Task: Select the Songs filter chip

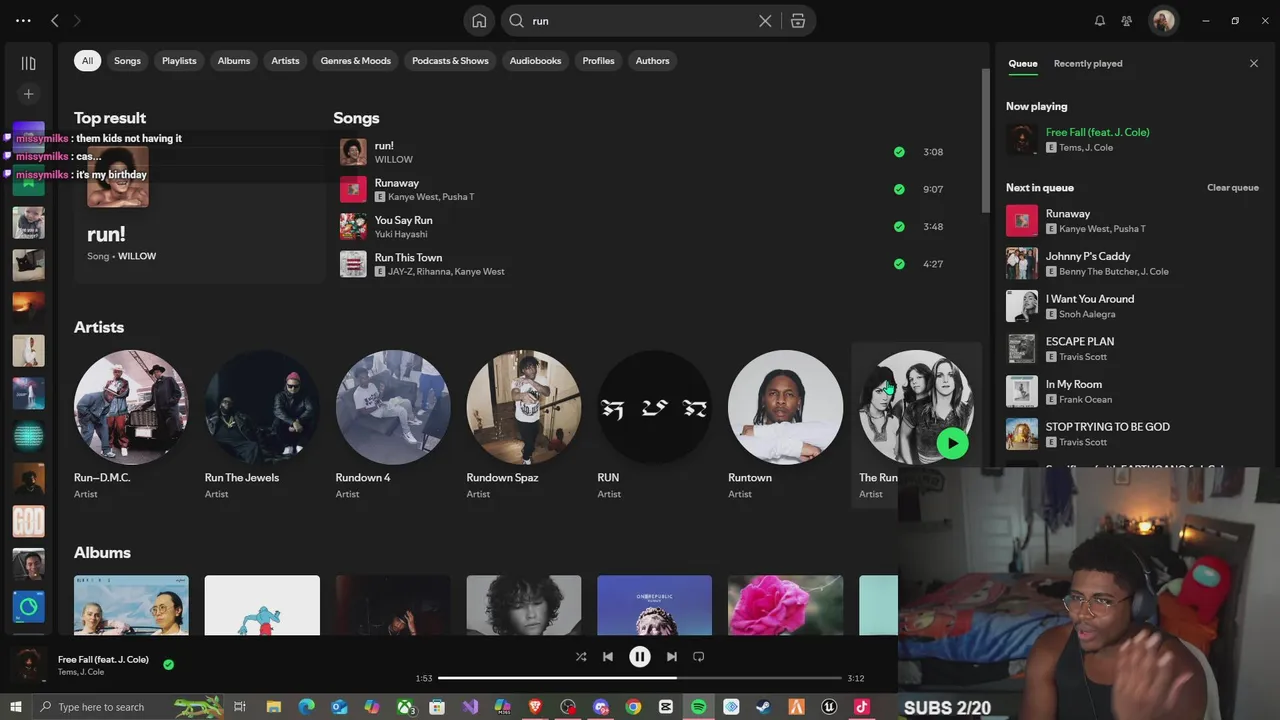Action: (x=127, y=61)
